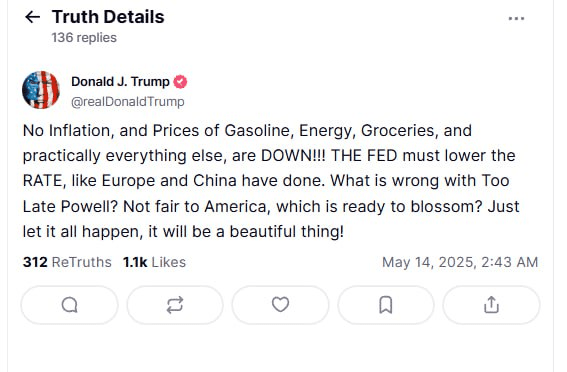567x372 pixels.
Task: View the 1.1k Likes list
Action: coord(154,262)
